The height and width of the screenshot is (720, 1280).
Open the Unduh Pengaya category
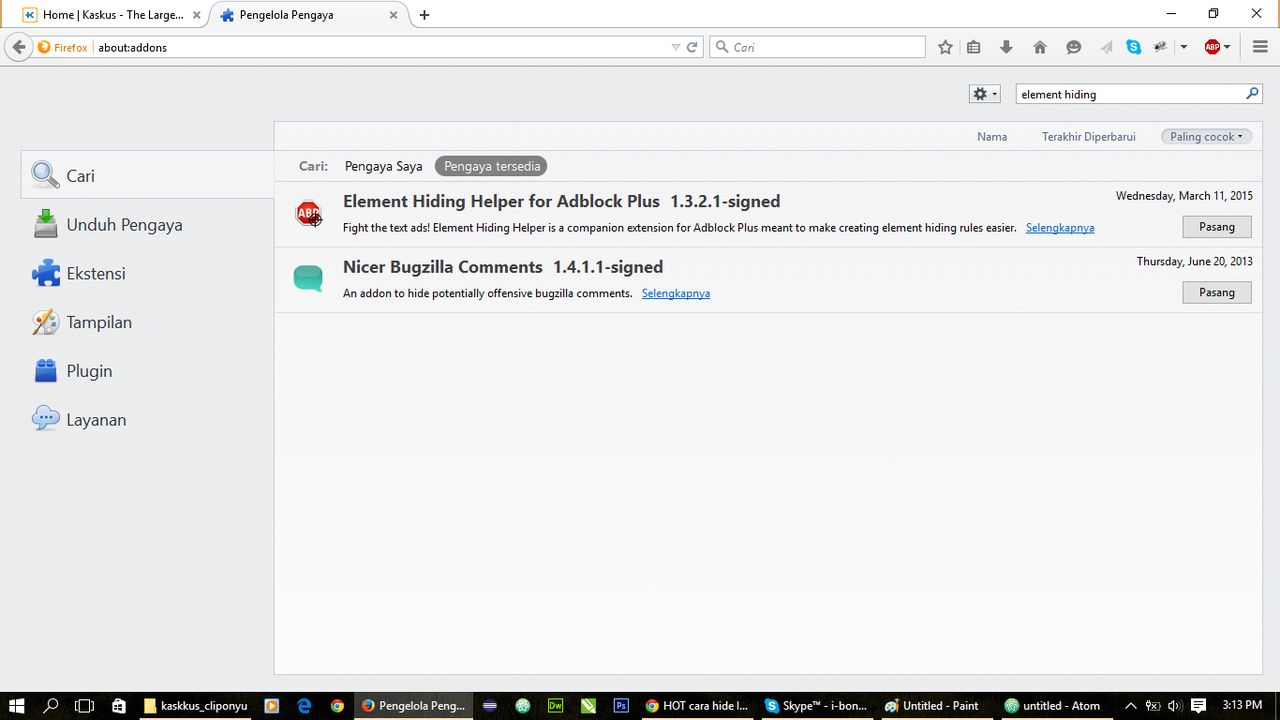(x=148, y=224)
